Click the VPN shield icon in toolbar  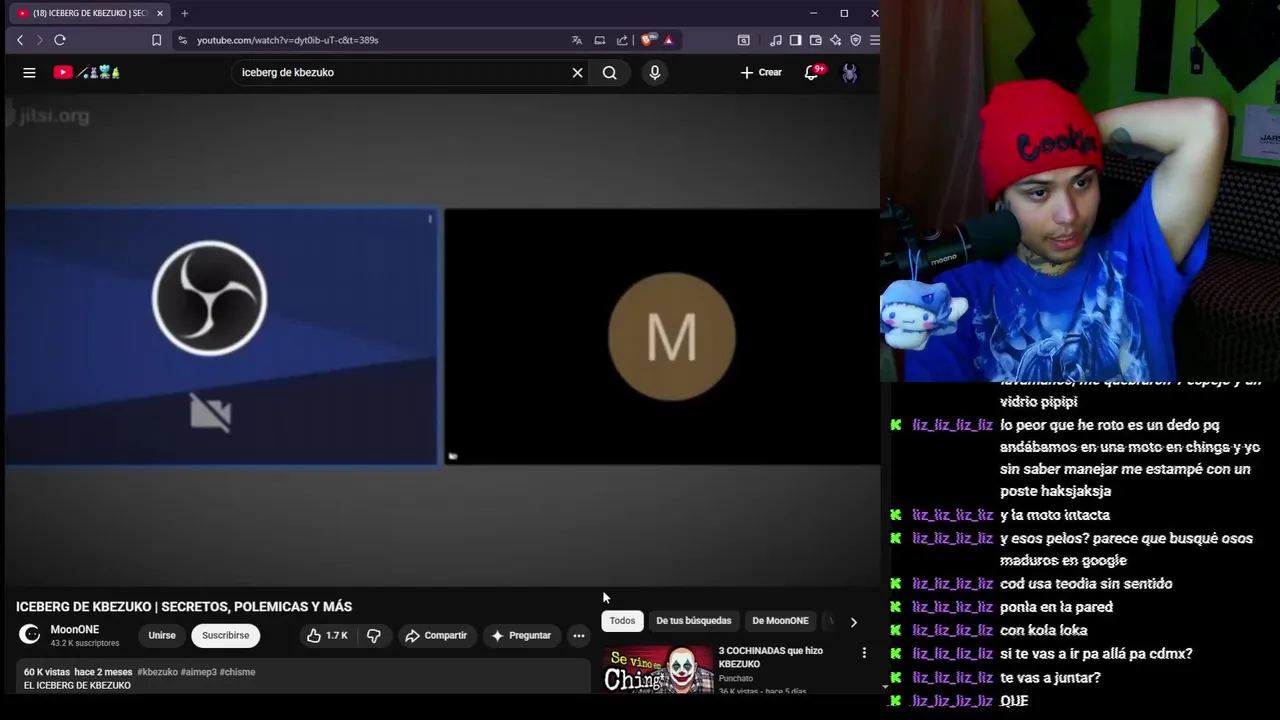click(856, 40)
